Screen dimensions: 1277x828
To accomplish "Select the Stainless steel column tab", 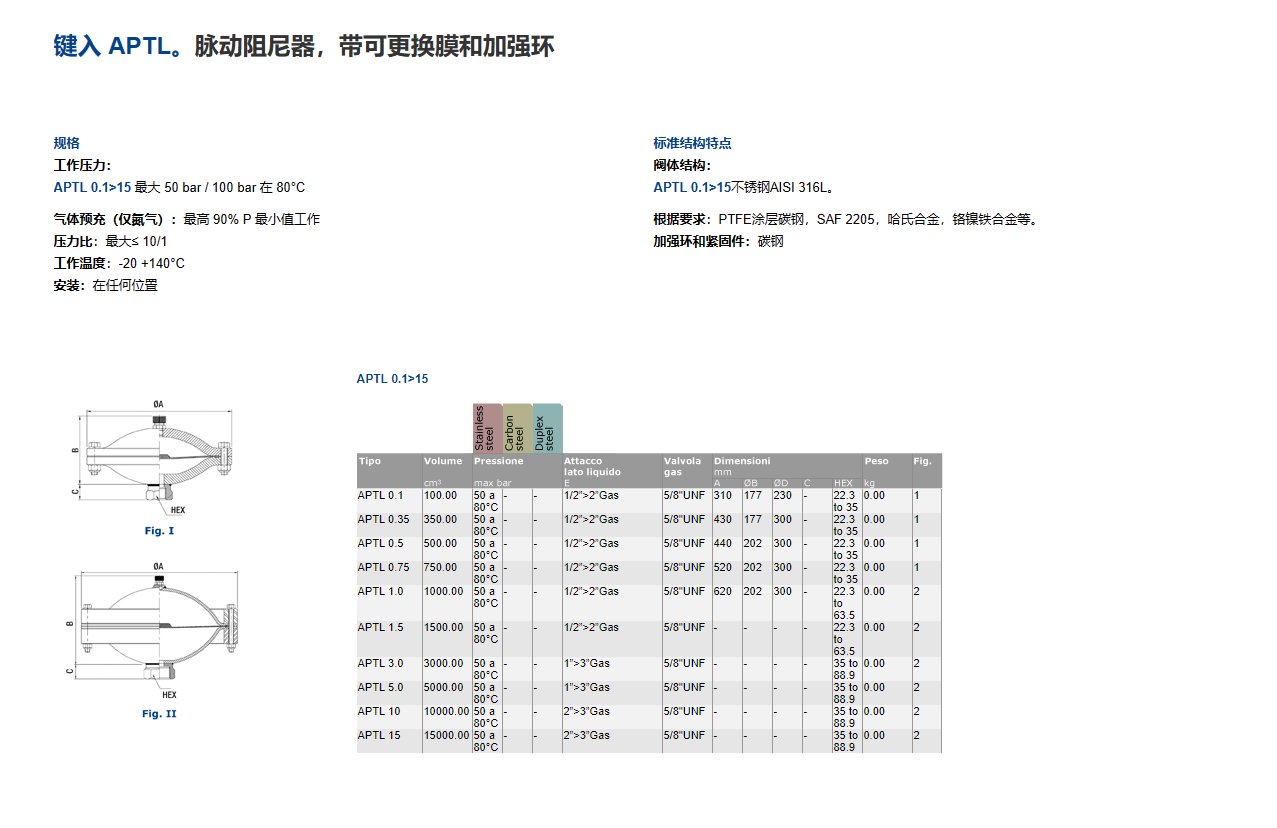I will (487, 428).
